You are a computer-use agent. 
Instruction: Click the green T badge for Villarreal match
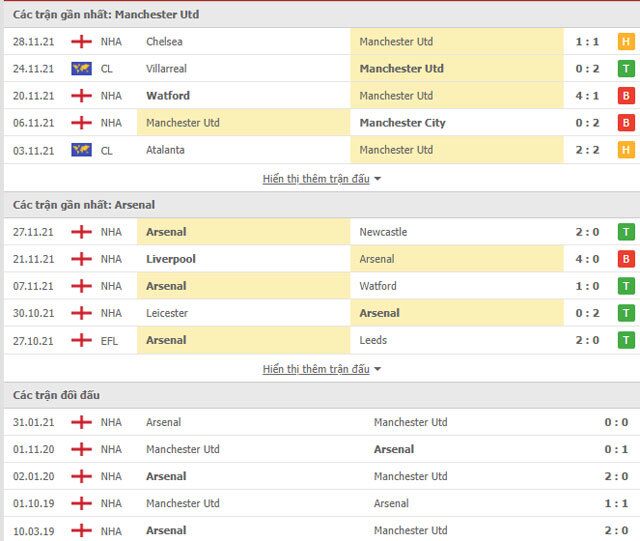(x=626, y=69)
